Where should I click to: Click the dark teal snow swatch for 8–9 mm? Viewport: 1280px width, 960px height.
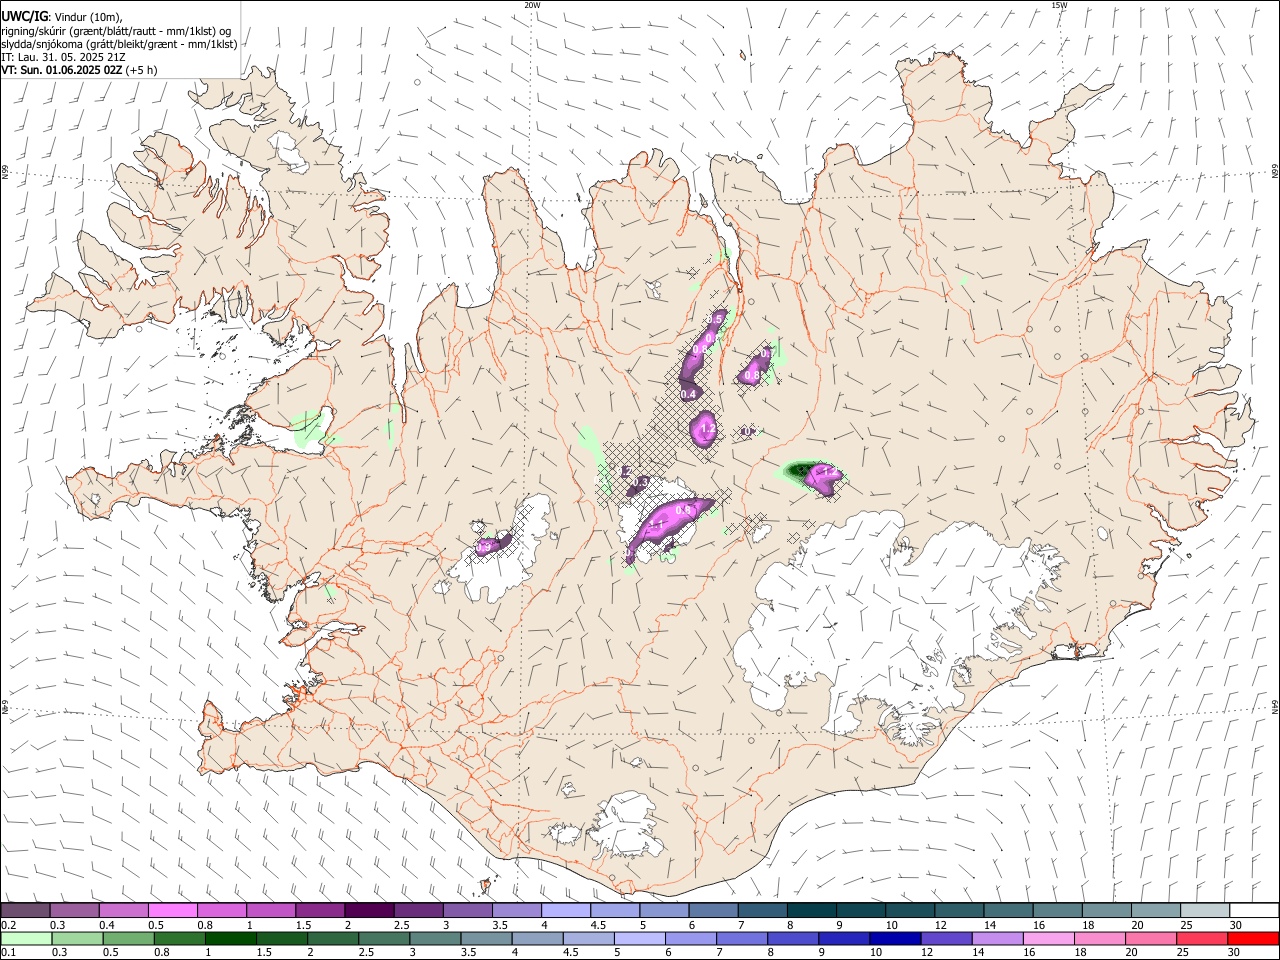pyautogui.click(x=811, y=910)
